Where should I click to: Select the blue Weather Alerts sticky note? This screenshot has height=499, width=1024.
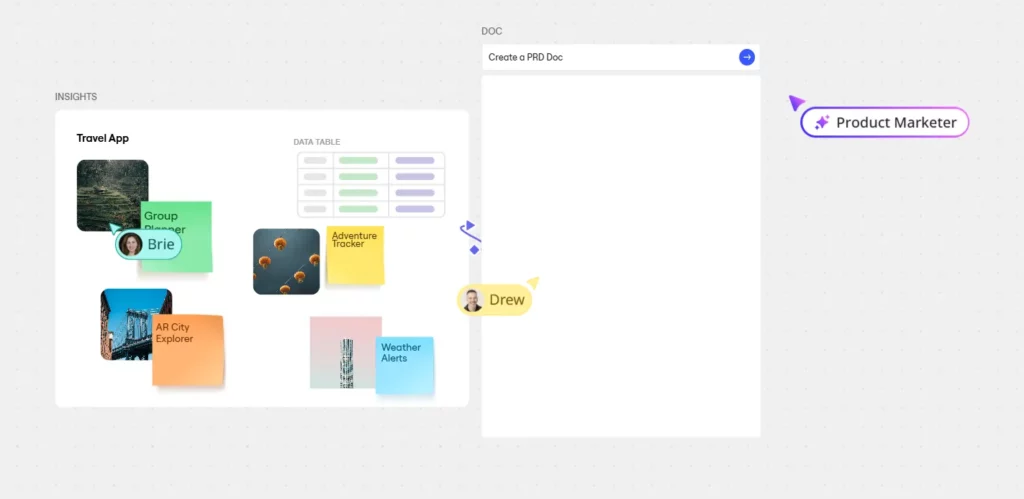[x=405, y=365]
